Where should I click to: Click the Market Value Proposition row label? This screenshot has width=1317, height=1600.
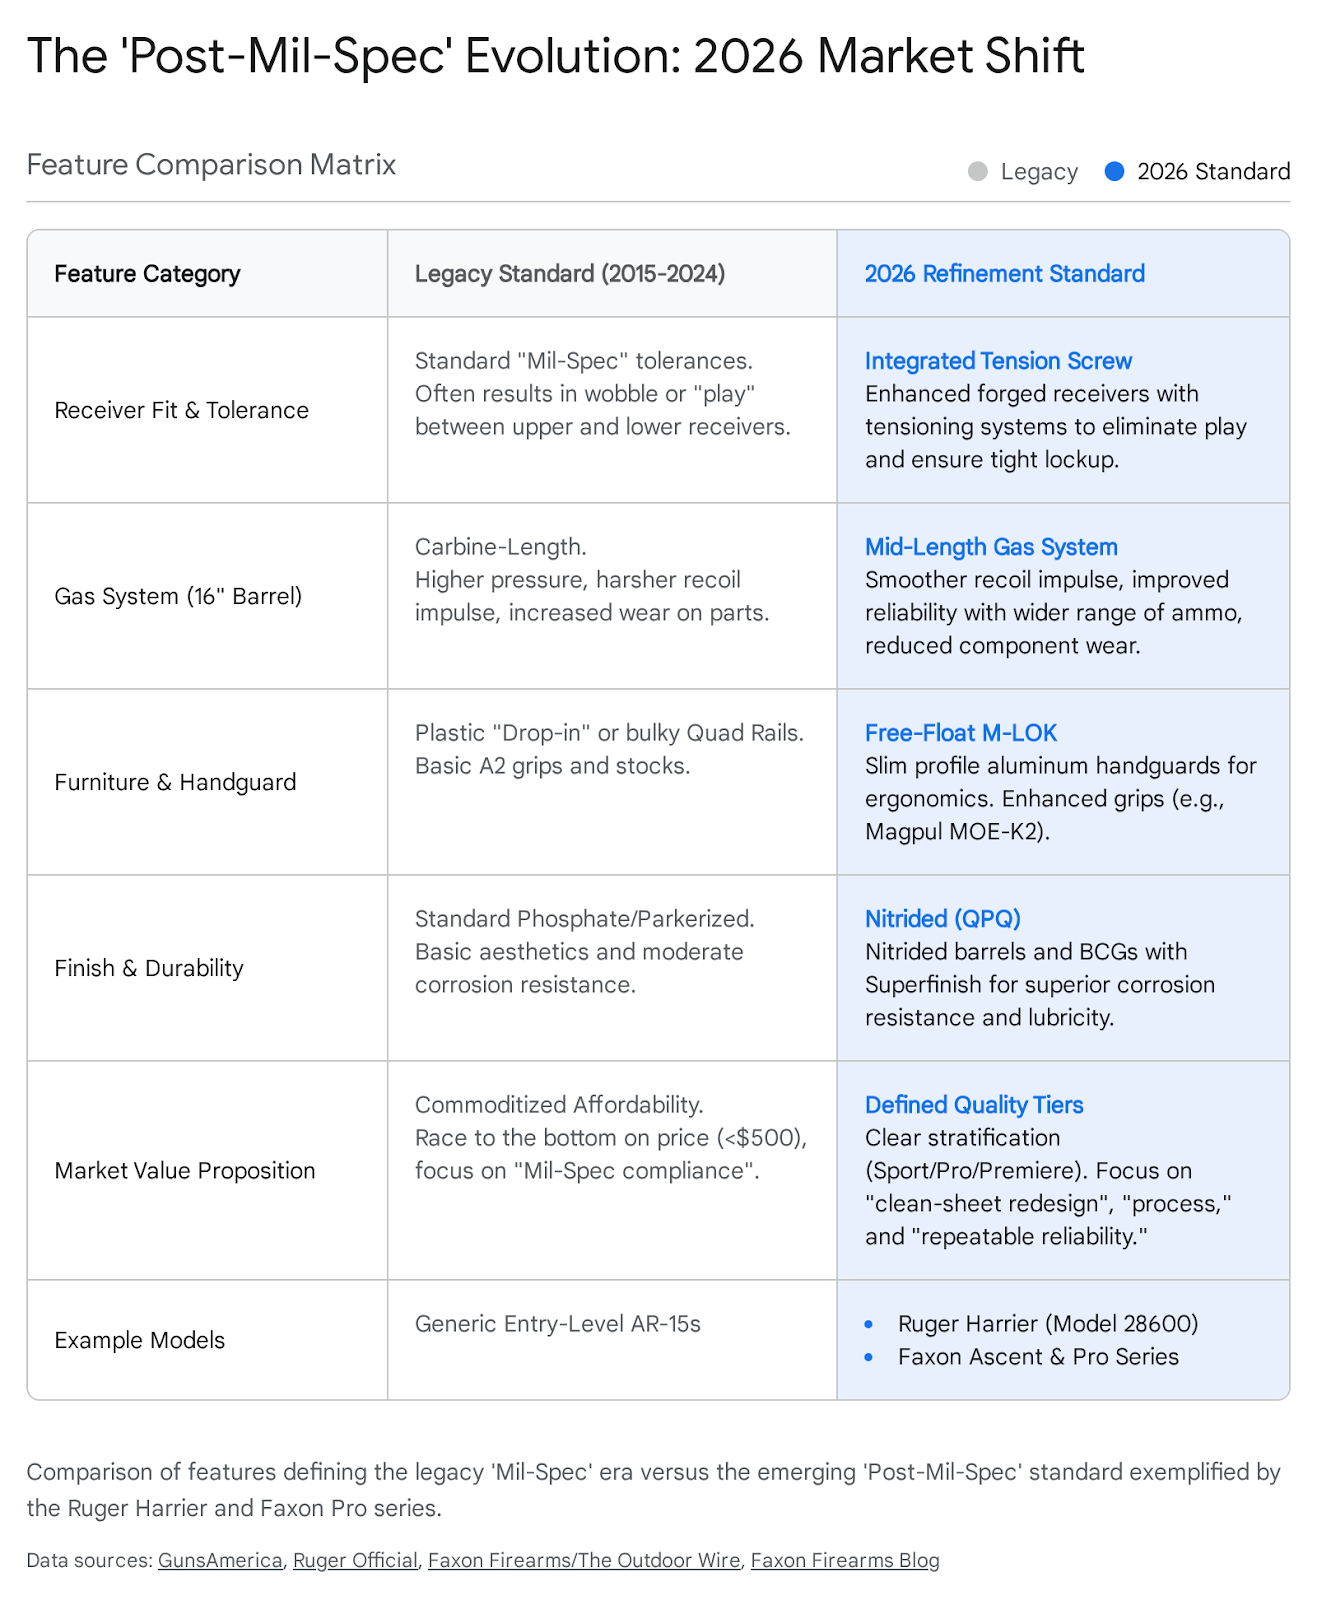tap(185, 1171)
